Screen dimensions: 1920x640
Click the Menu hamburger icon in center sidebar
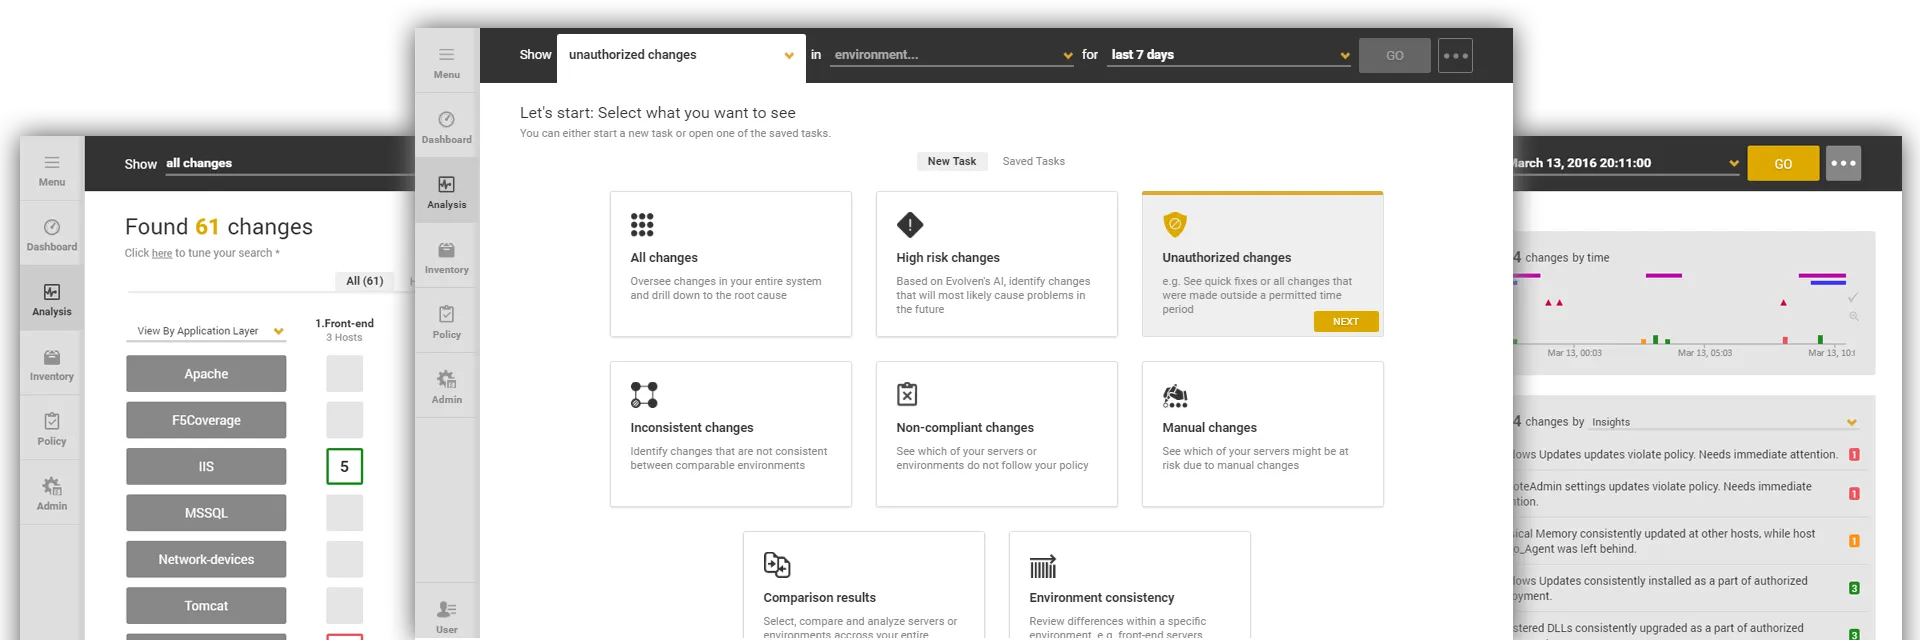pyautogui.click(x=446, y=55)
